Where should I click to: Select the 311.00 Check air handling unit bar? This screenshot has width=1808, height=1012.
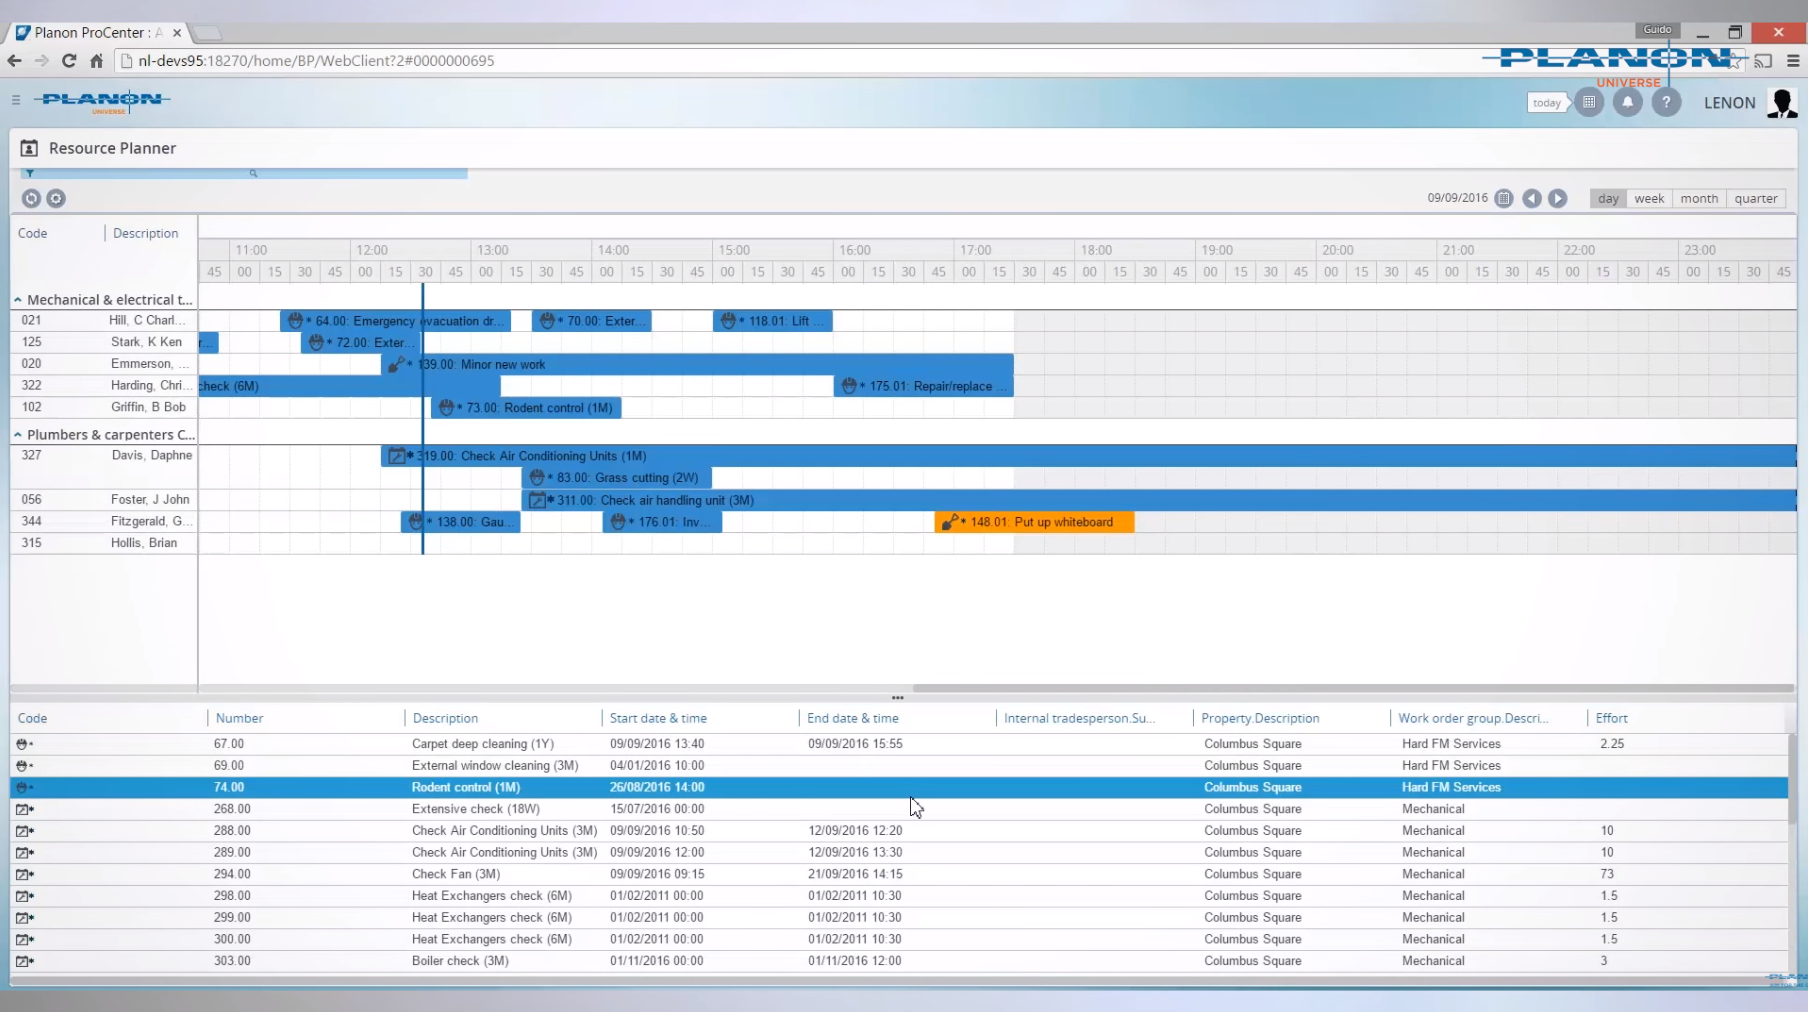click(x=1159, y=500)
